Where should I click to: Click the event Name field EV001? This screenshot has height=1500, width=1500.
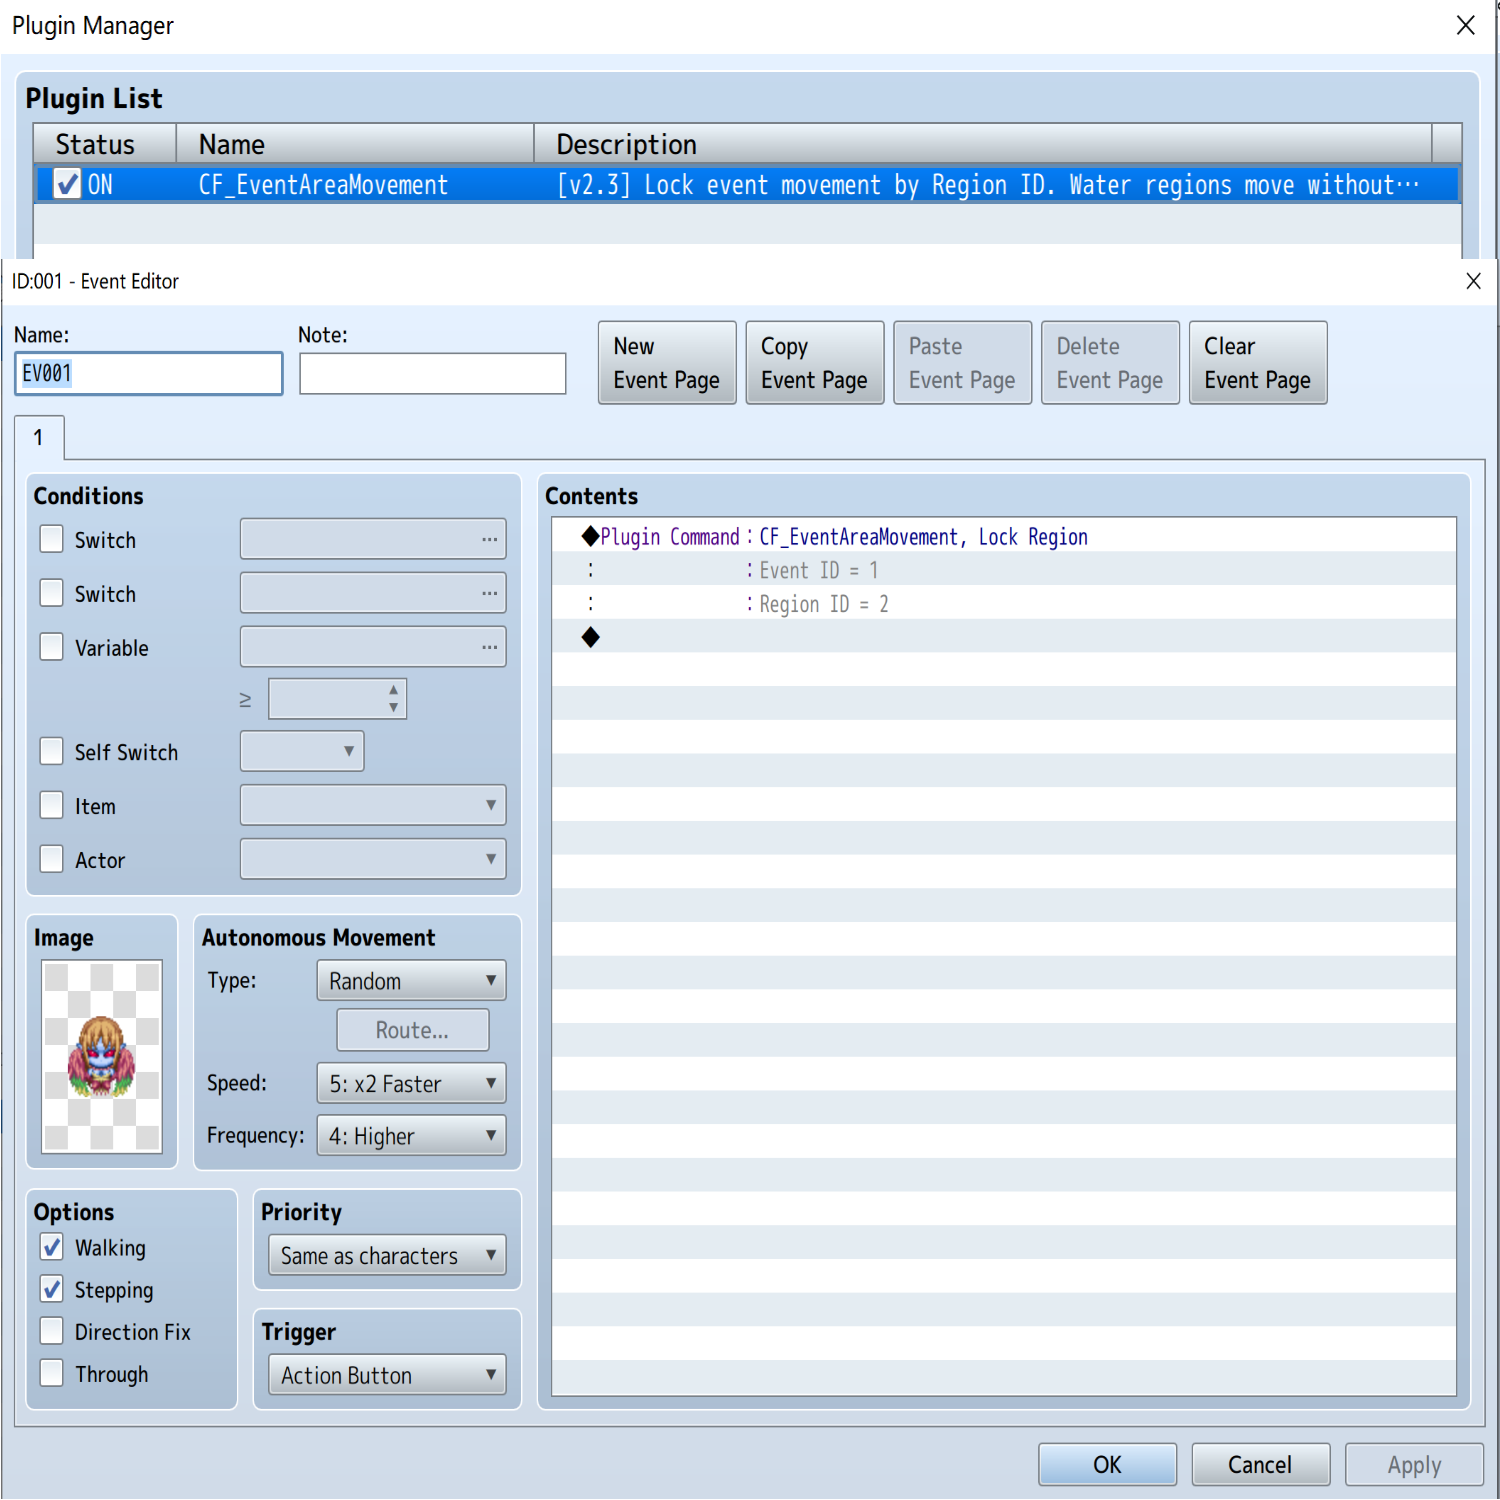pos(149,373)
